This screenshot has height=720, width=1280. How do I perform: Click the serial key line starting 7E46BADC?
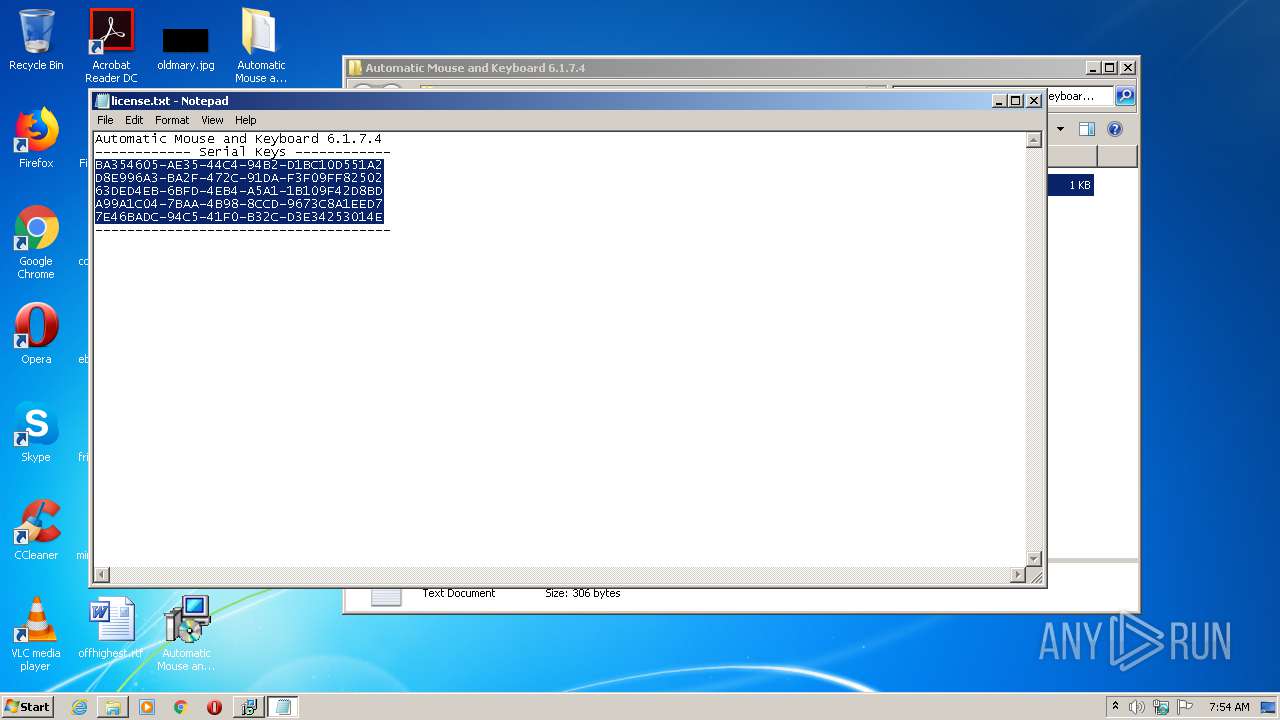pyautogui.click(x=239, y=217)
